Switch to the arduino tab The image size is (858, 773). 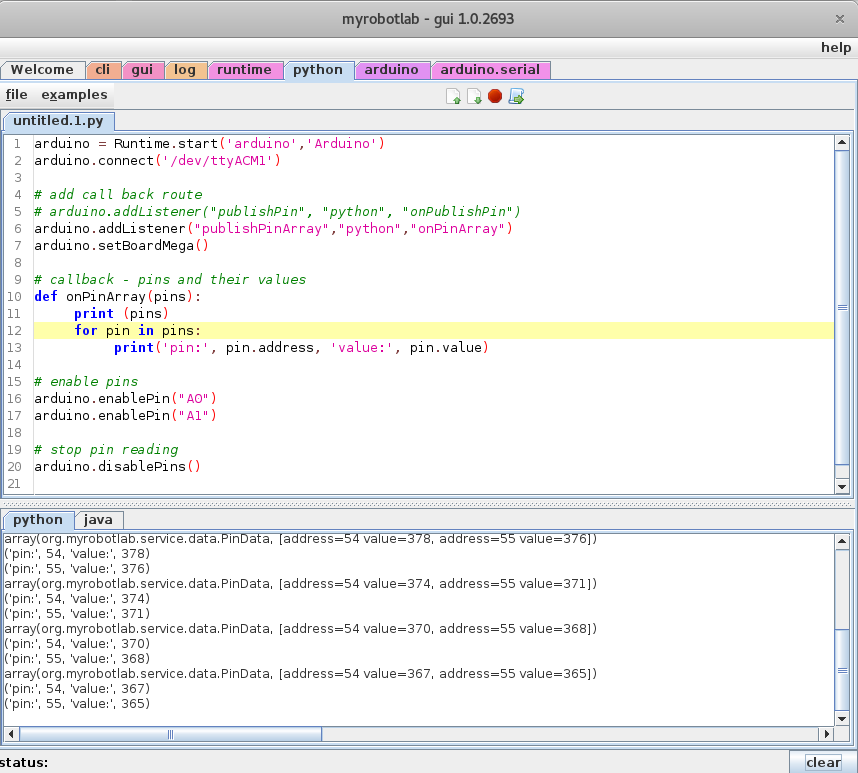[391, 70]
